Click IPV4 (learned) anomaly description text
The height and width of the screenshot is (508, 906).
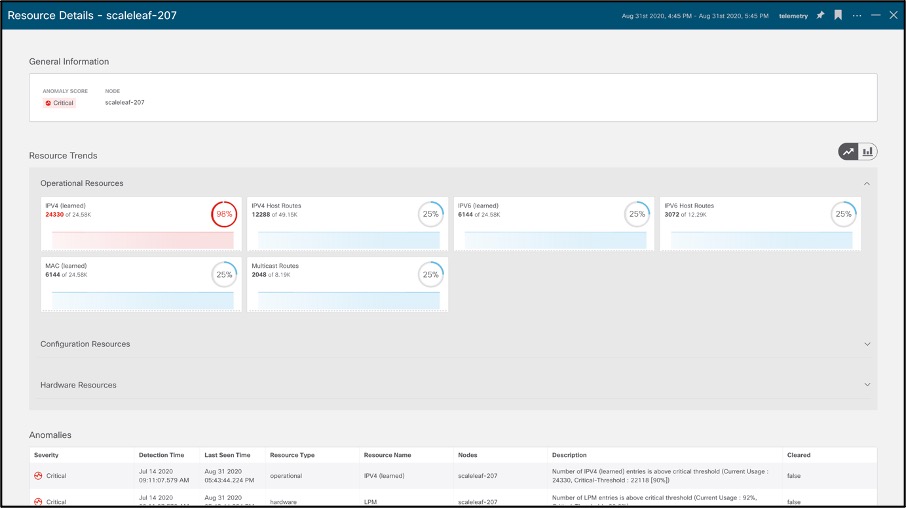click(x=660, y=476)
